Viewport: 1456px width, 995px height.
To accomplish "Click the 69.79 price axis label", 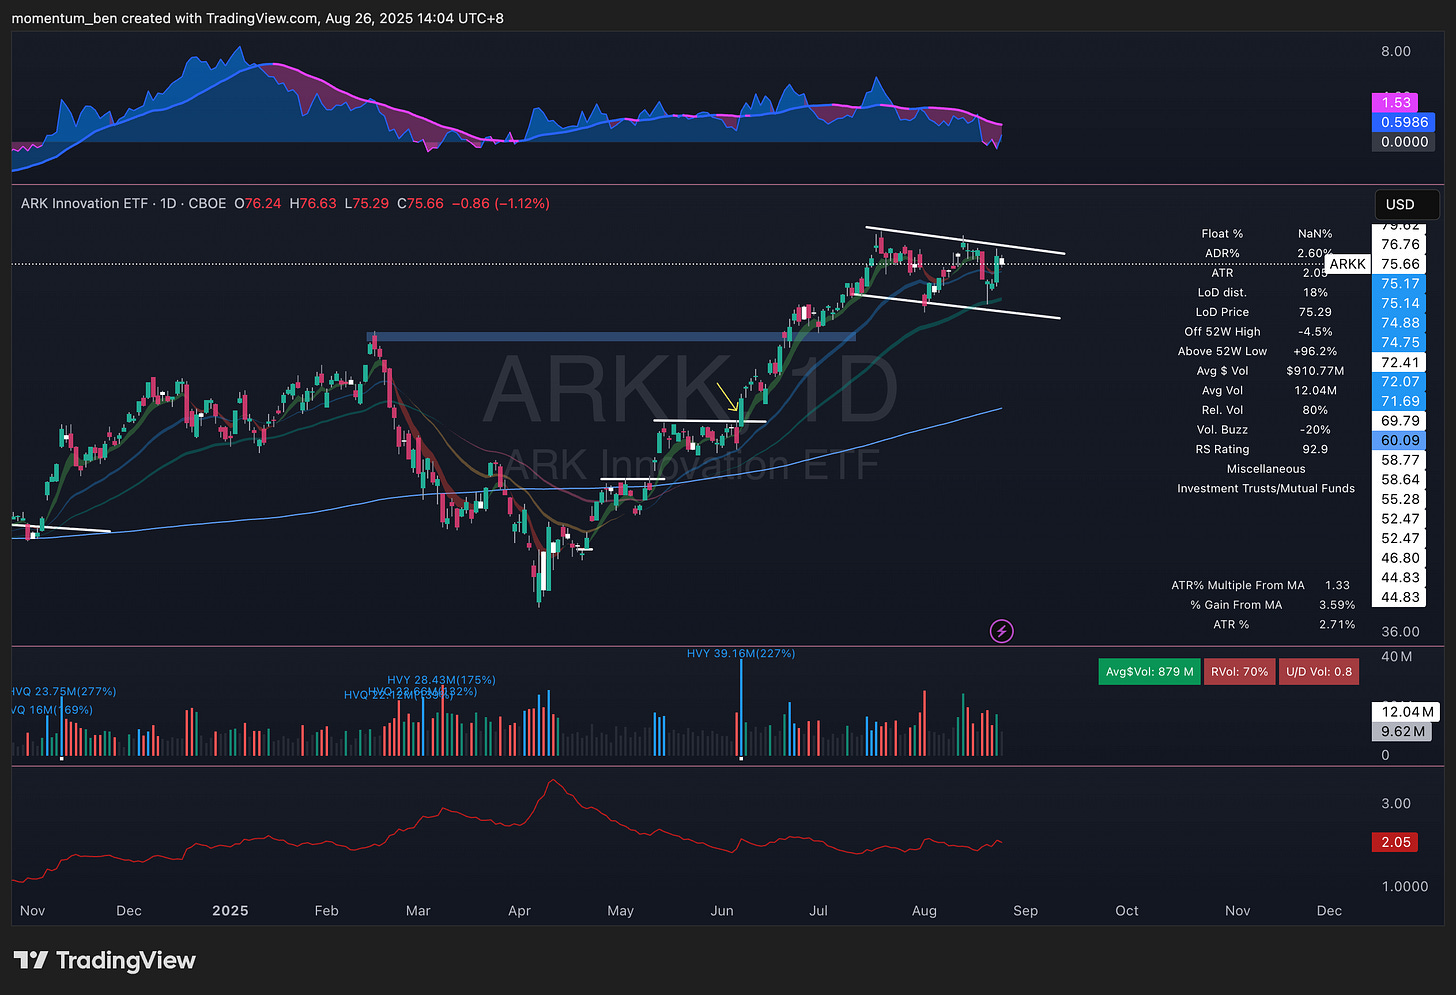I will tap(1400, 421).
